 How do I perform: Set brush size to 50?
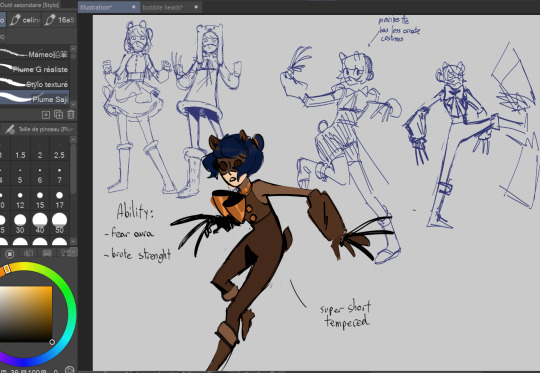tap(59, 223)
